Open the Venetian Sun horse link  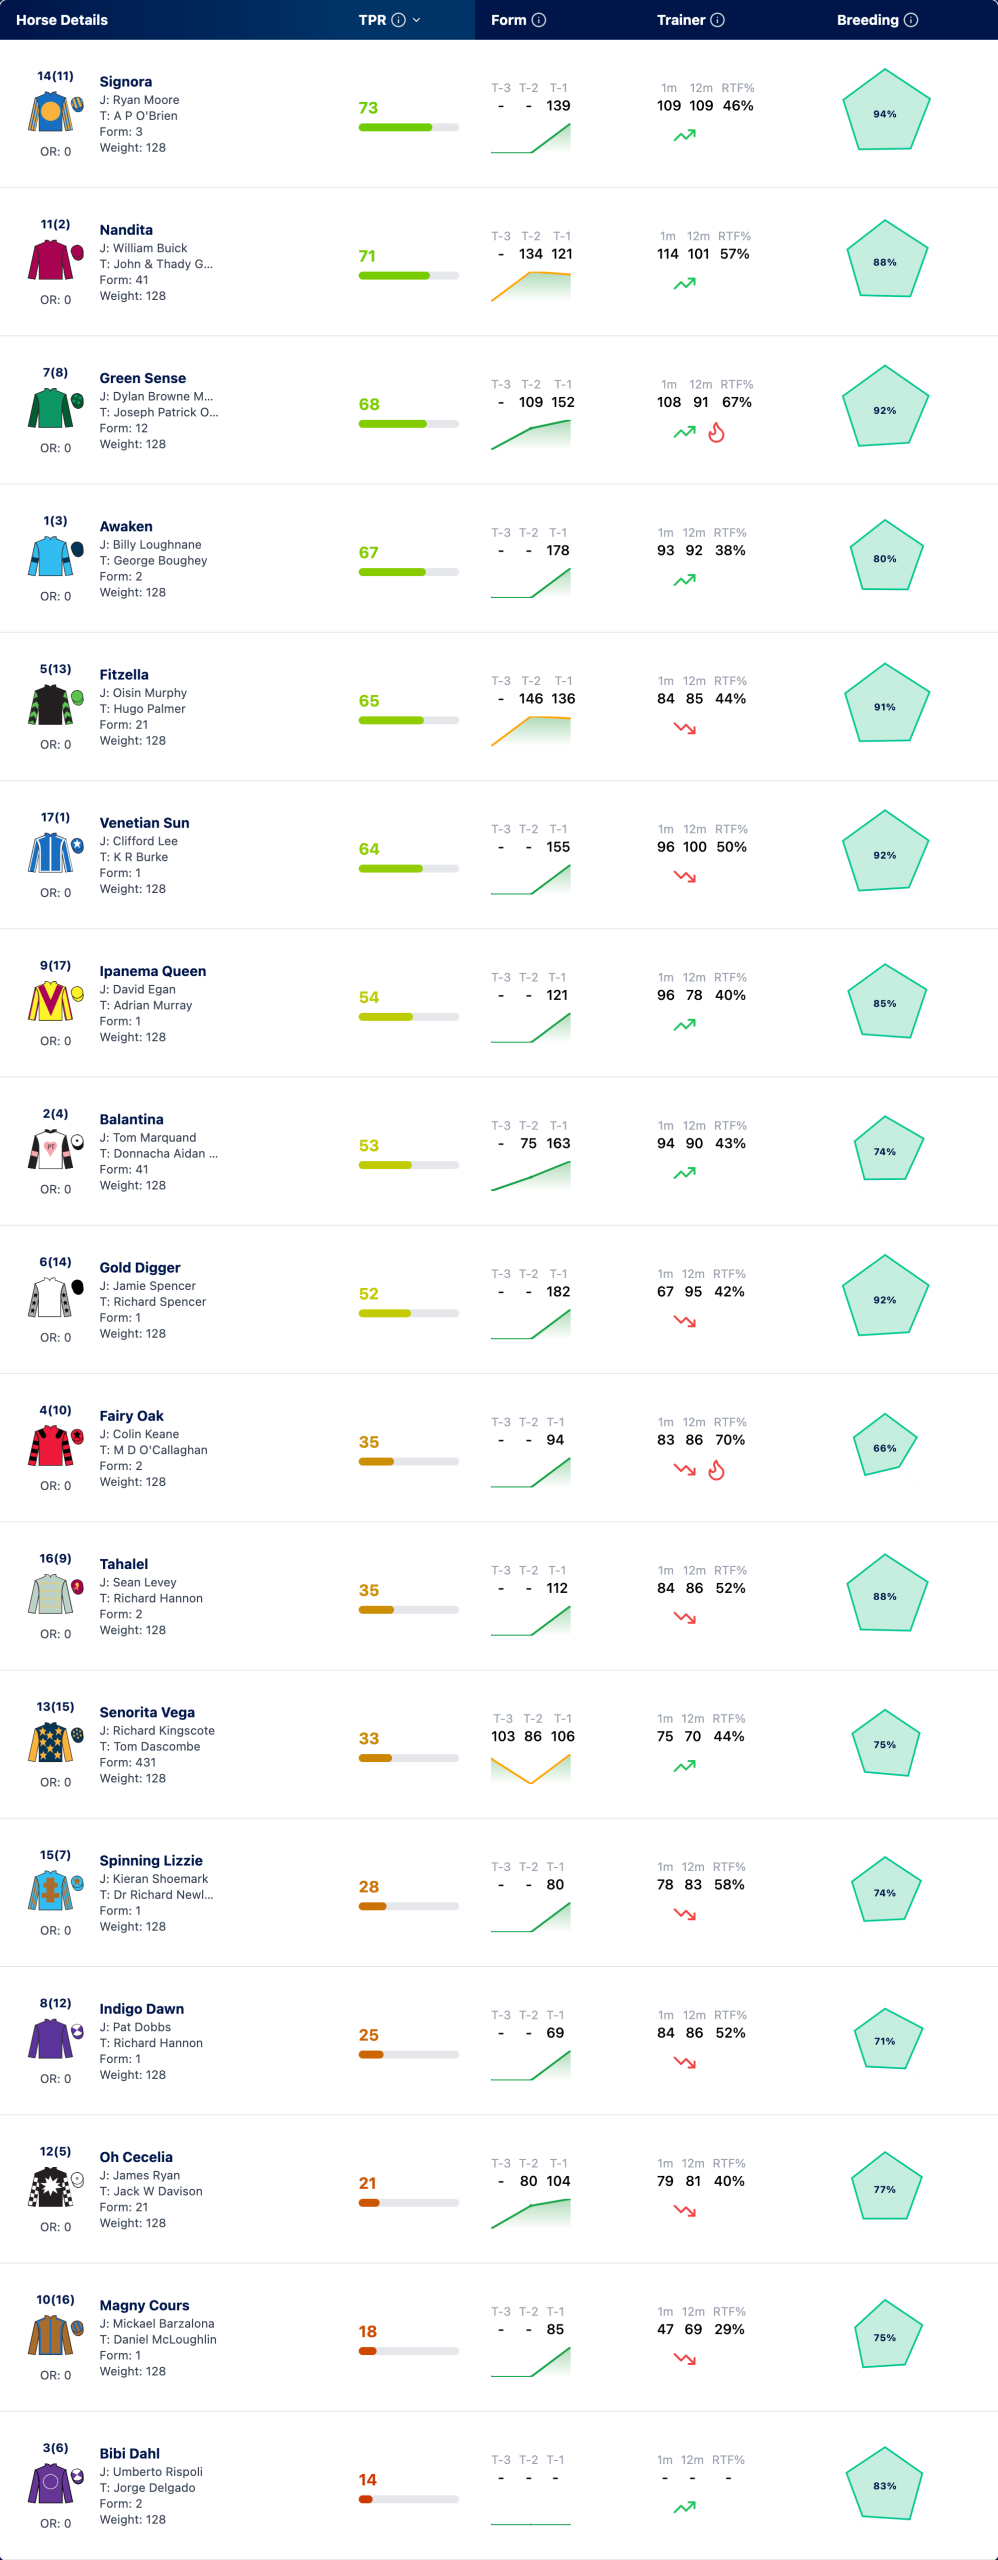pyautogui.click(x=144, y=823)
